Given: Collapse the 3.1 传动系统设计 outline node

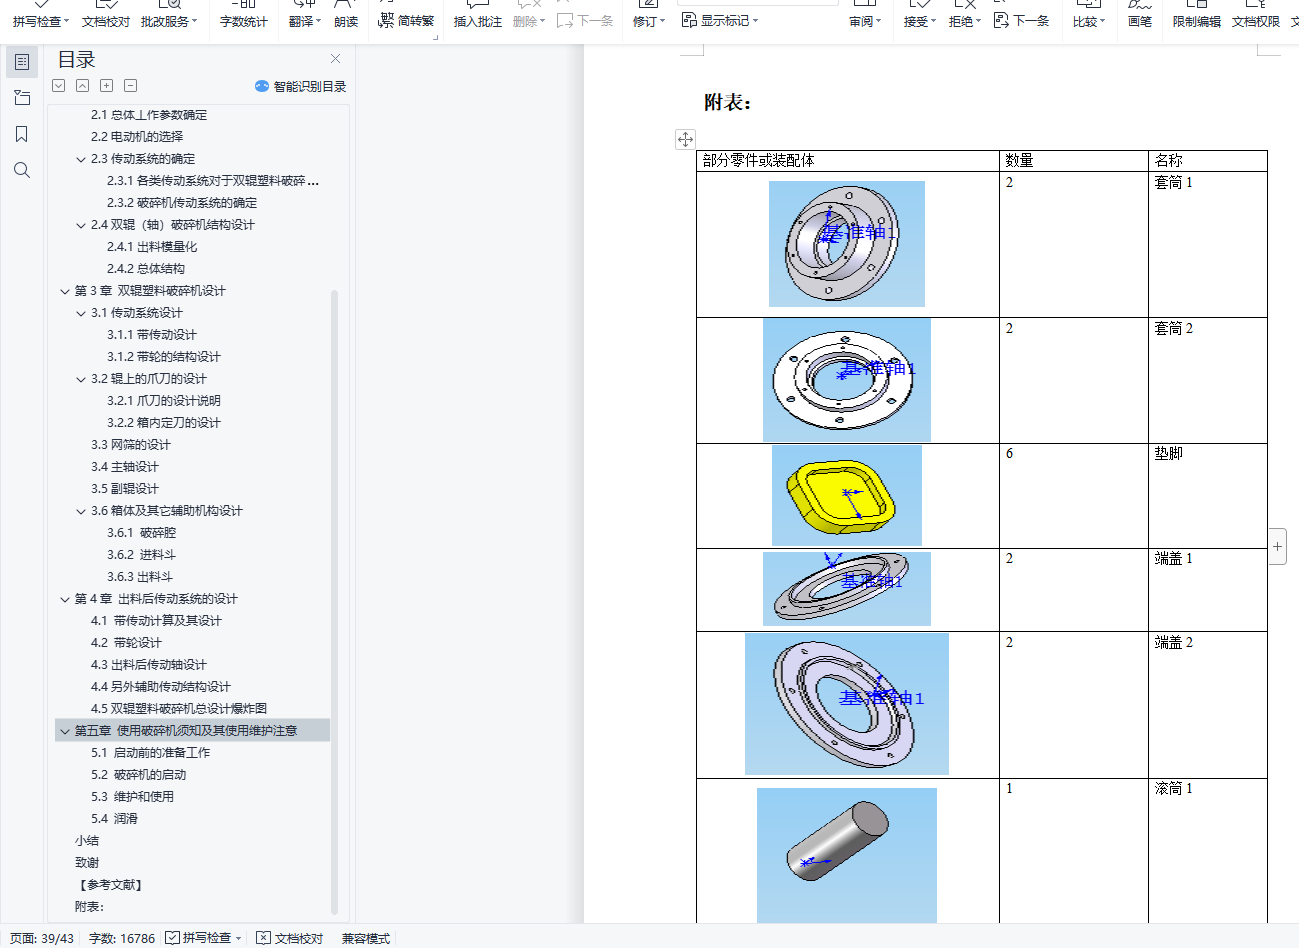Looking at the screenshot, I should tap(81, 313).
